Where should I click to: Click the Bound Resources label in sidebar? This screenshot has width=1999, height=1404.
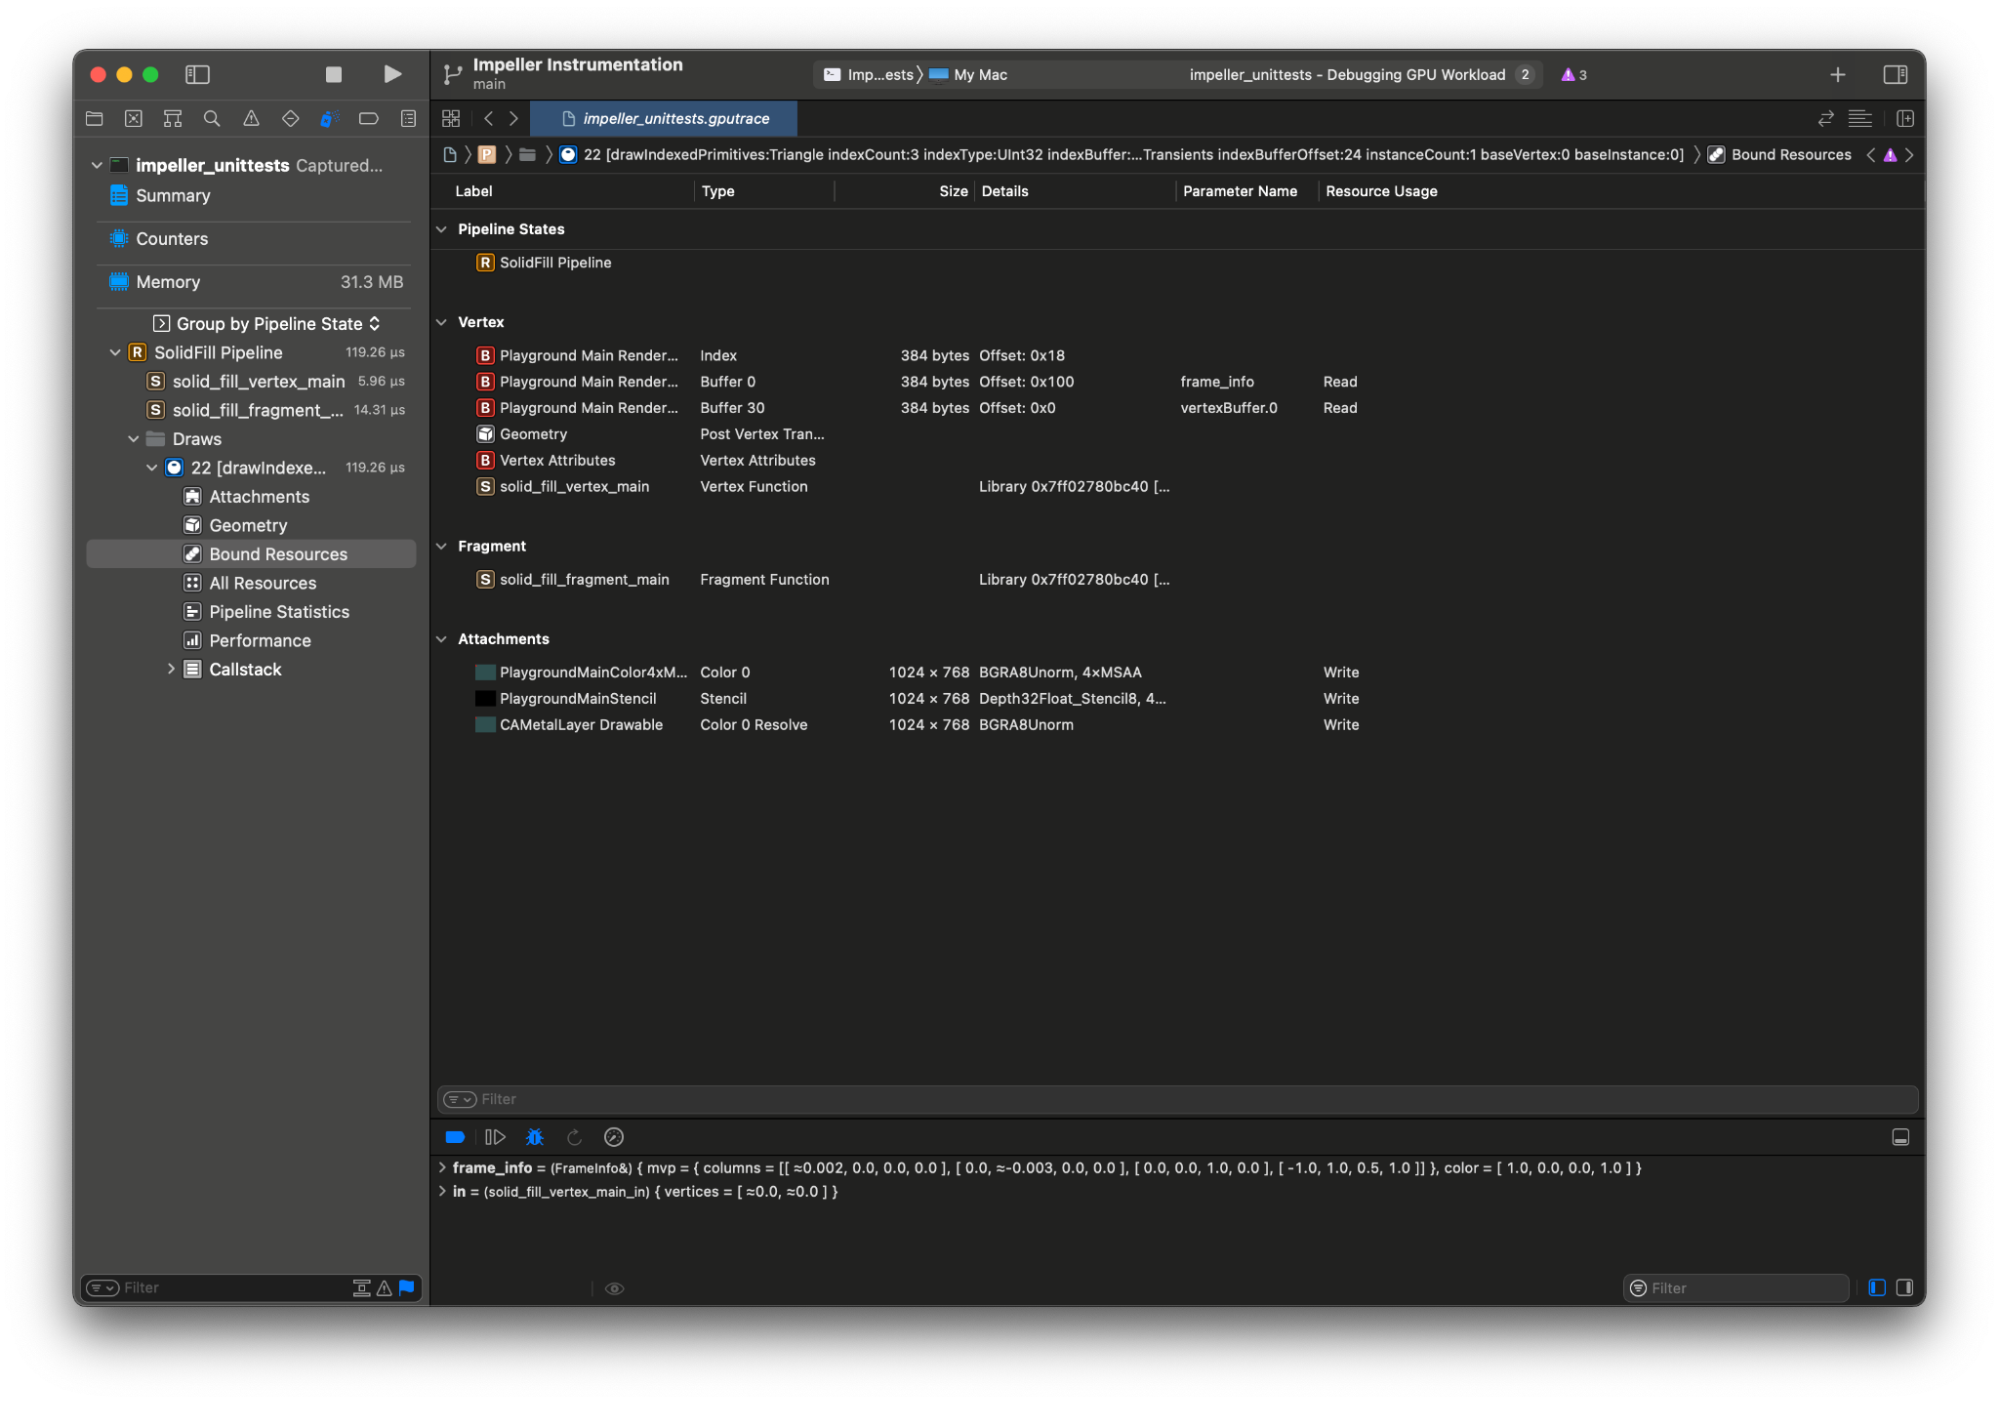click(x=278, y=553)
